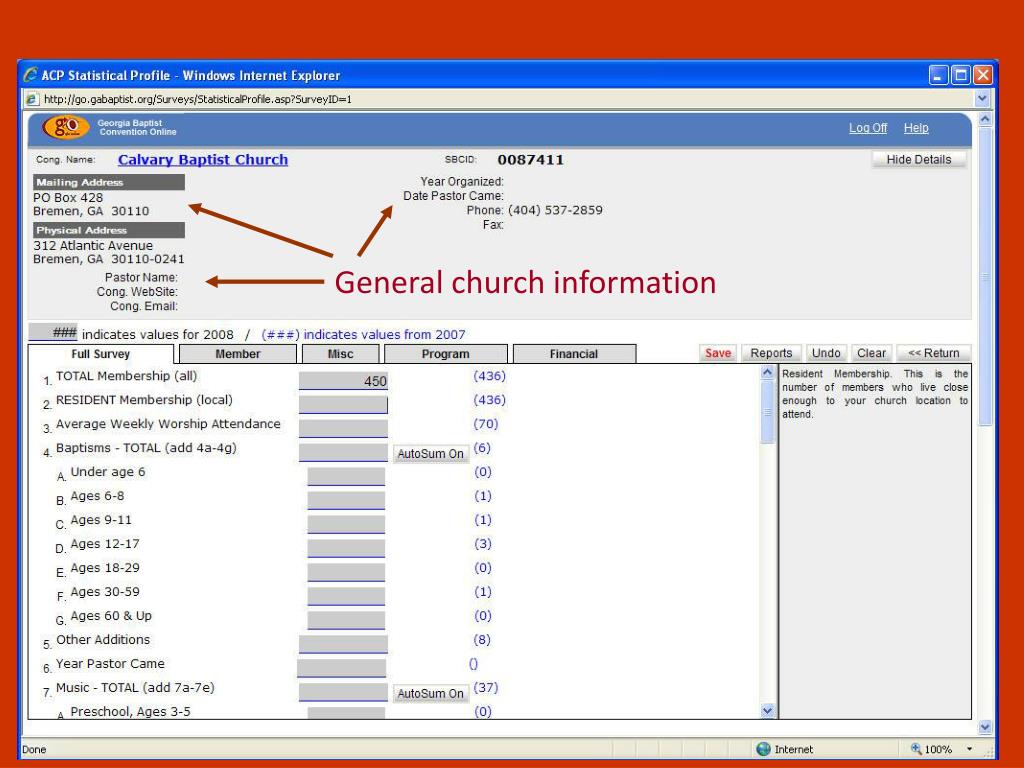Click the Average Weekly Worship Attendance field
Screen dimensions: 1024x768
pyautogui.click(x=343, y=428)
